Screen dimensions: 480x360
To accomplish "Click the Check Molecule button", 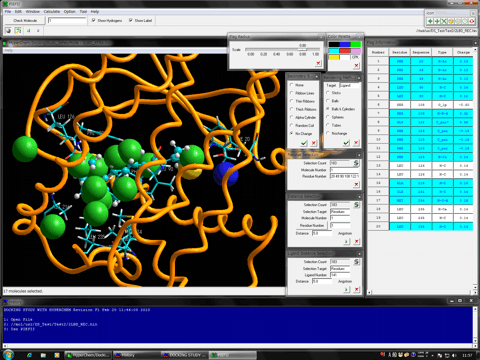I will [25, 21].
